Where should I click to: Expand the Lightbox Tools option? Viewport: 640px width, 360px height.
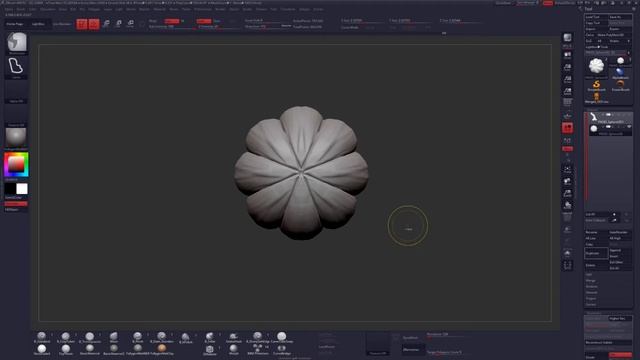click(x=597, y=47)
